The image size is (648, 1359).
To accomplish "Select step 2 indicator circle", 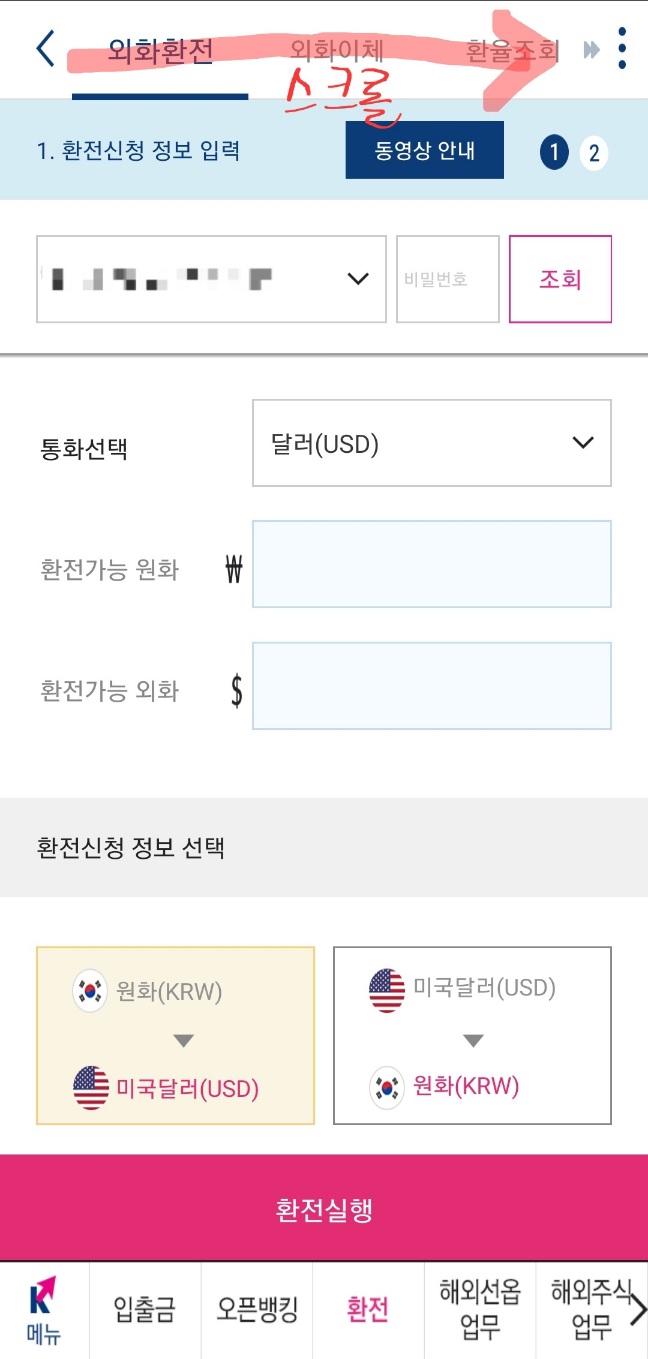I will click(593, 153).
